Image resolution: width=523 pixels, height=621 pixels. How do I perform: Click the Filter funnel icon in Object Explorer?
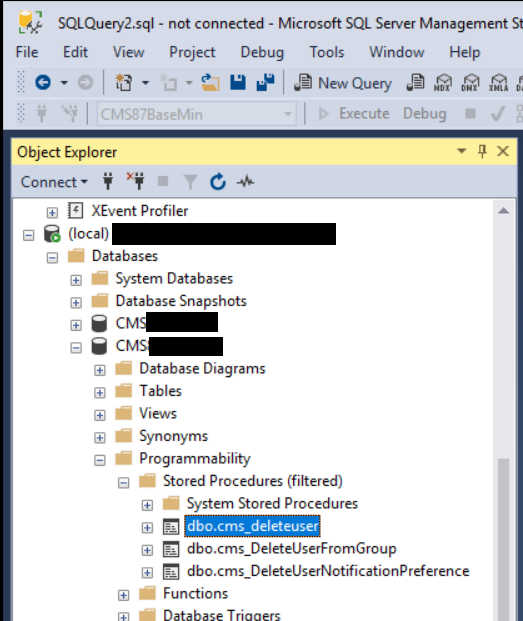(190, 182)
